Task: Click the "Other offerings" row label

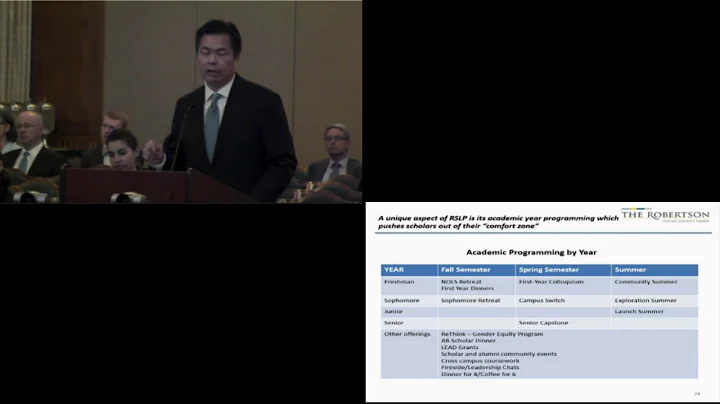Action: click(407, 334)
